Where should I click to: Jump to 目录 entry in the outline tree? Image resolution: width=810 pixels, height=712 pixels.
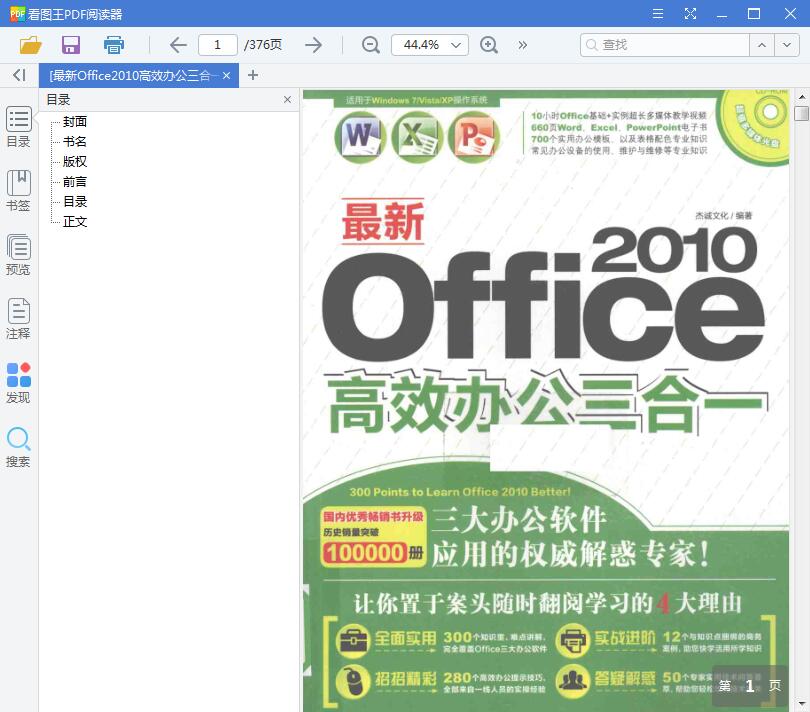(75, 202)
